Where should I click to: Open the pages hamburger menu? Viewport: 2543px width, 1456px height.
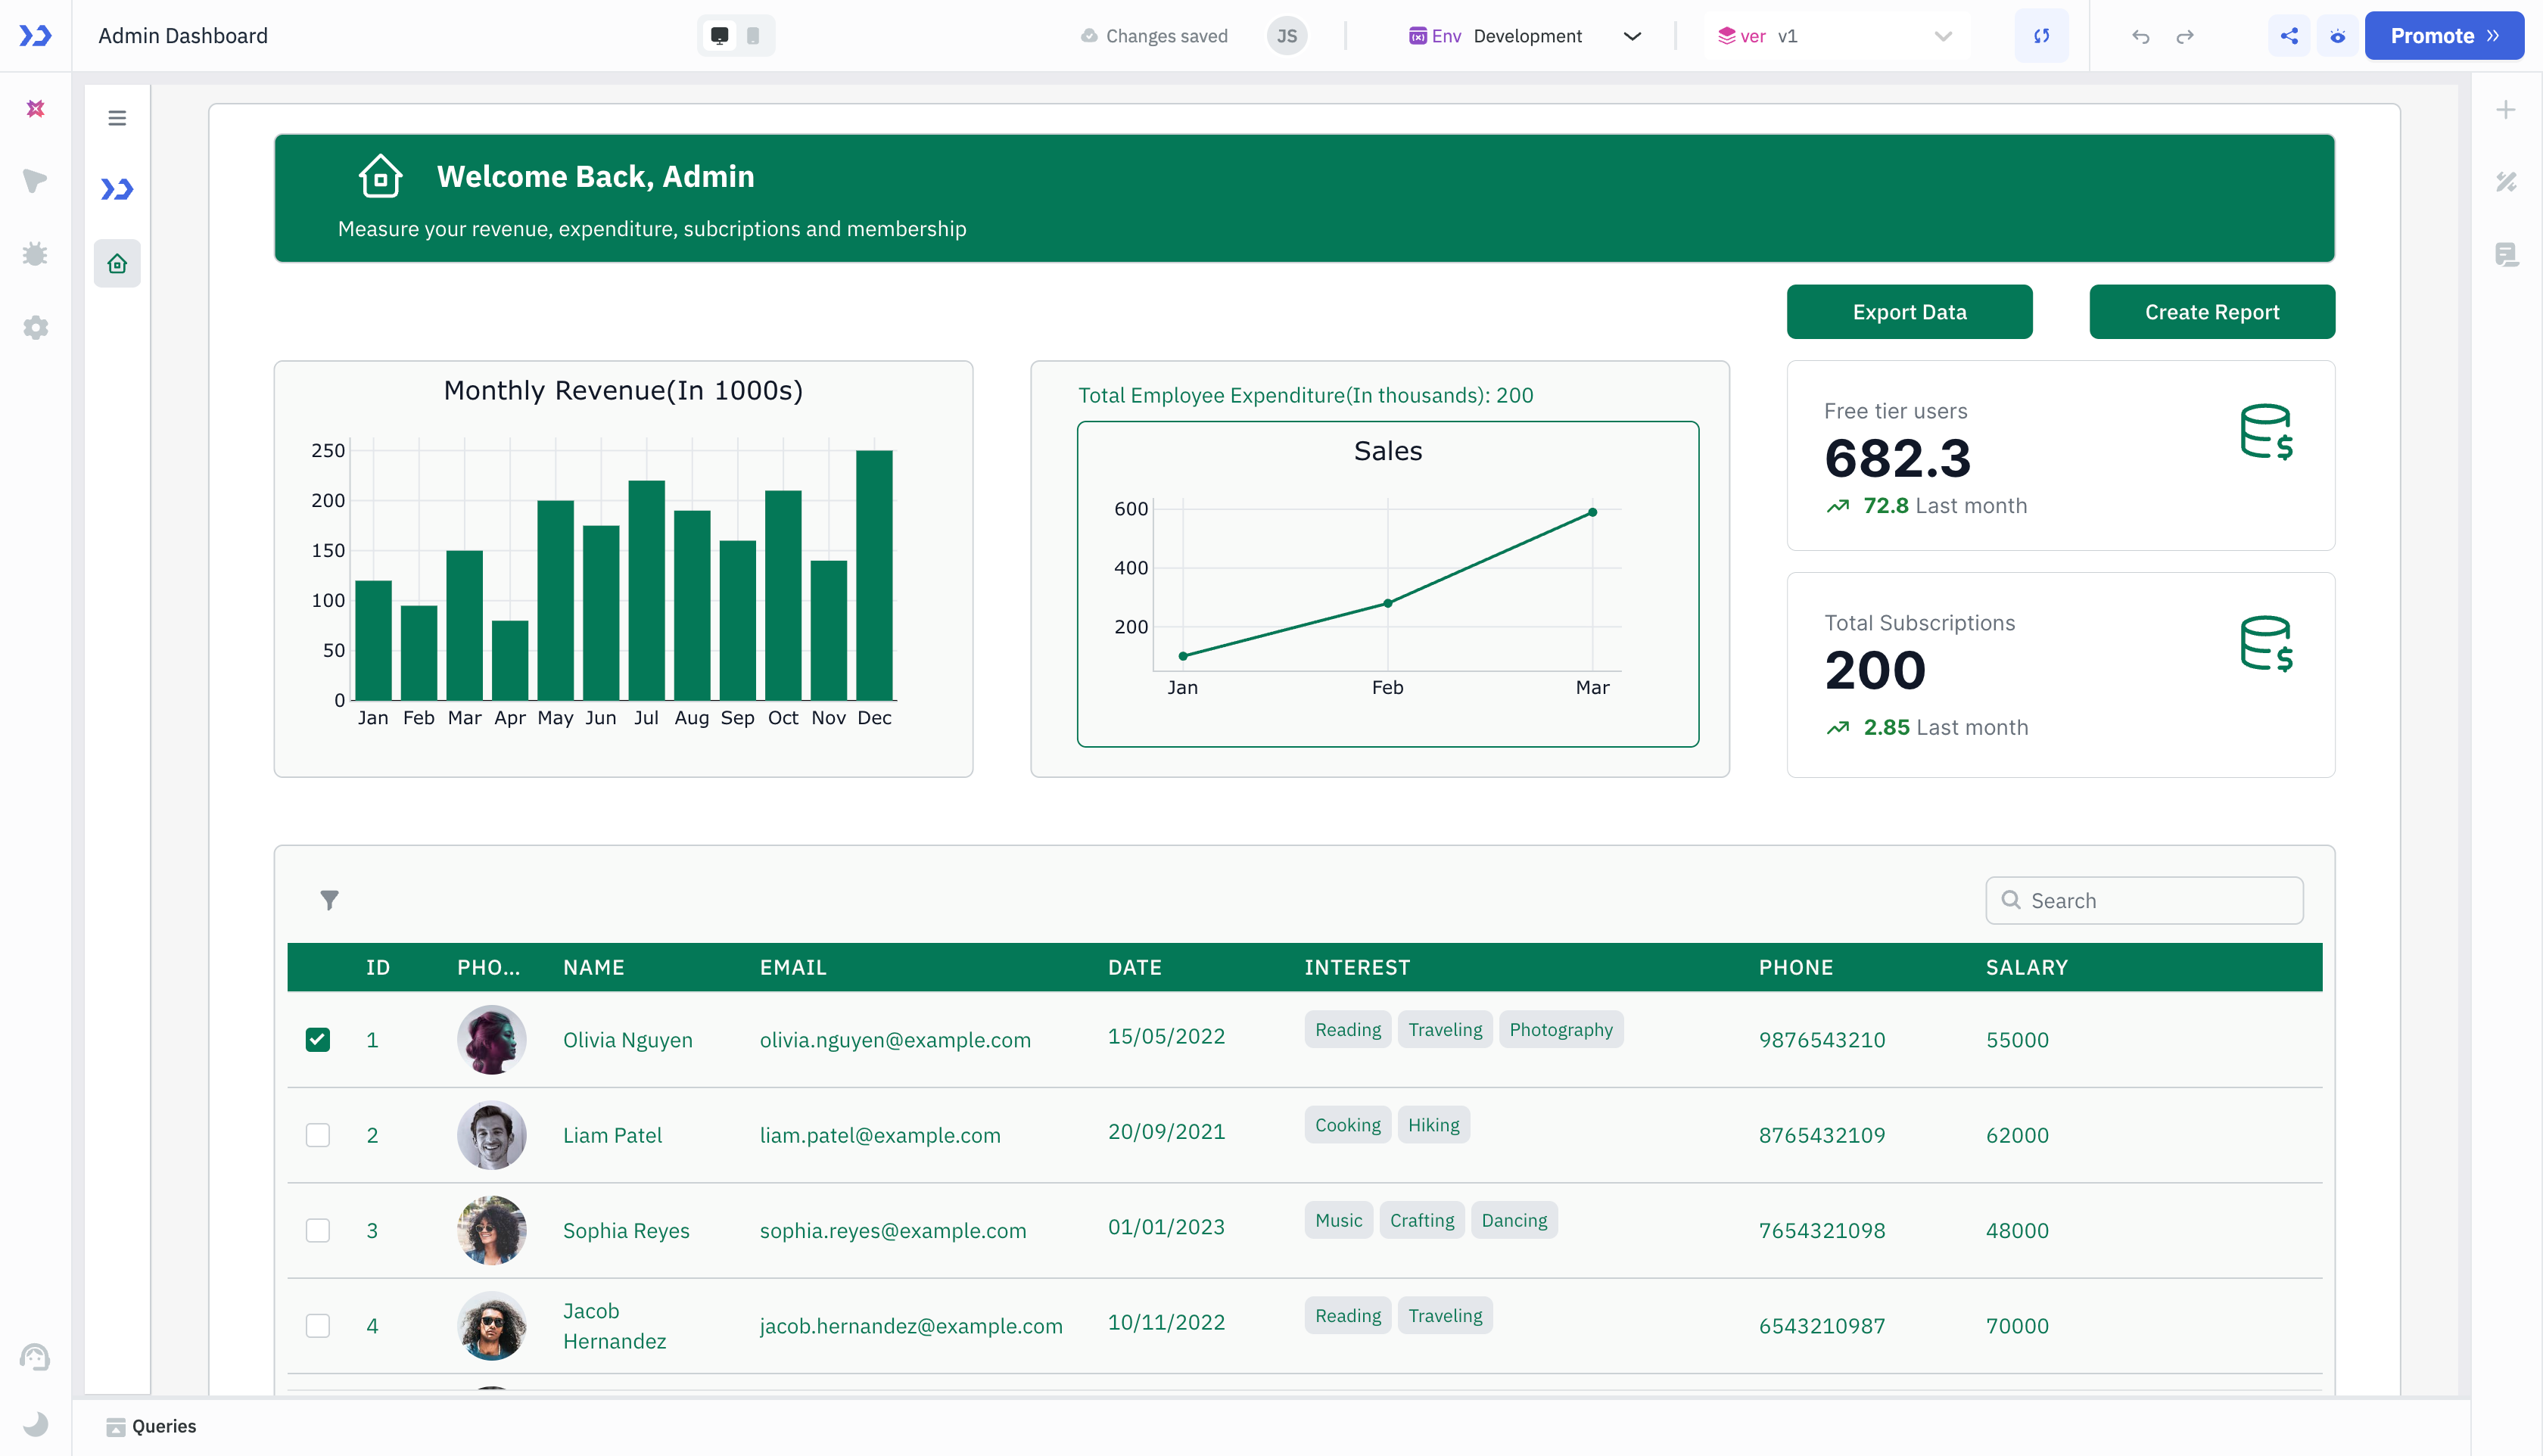click(117, 117)
